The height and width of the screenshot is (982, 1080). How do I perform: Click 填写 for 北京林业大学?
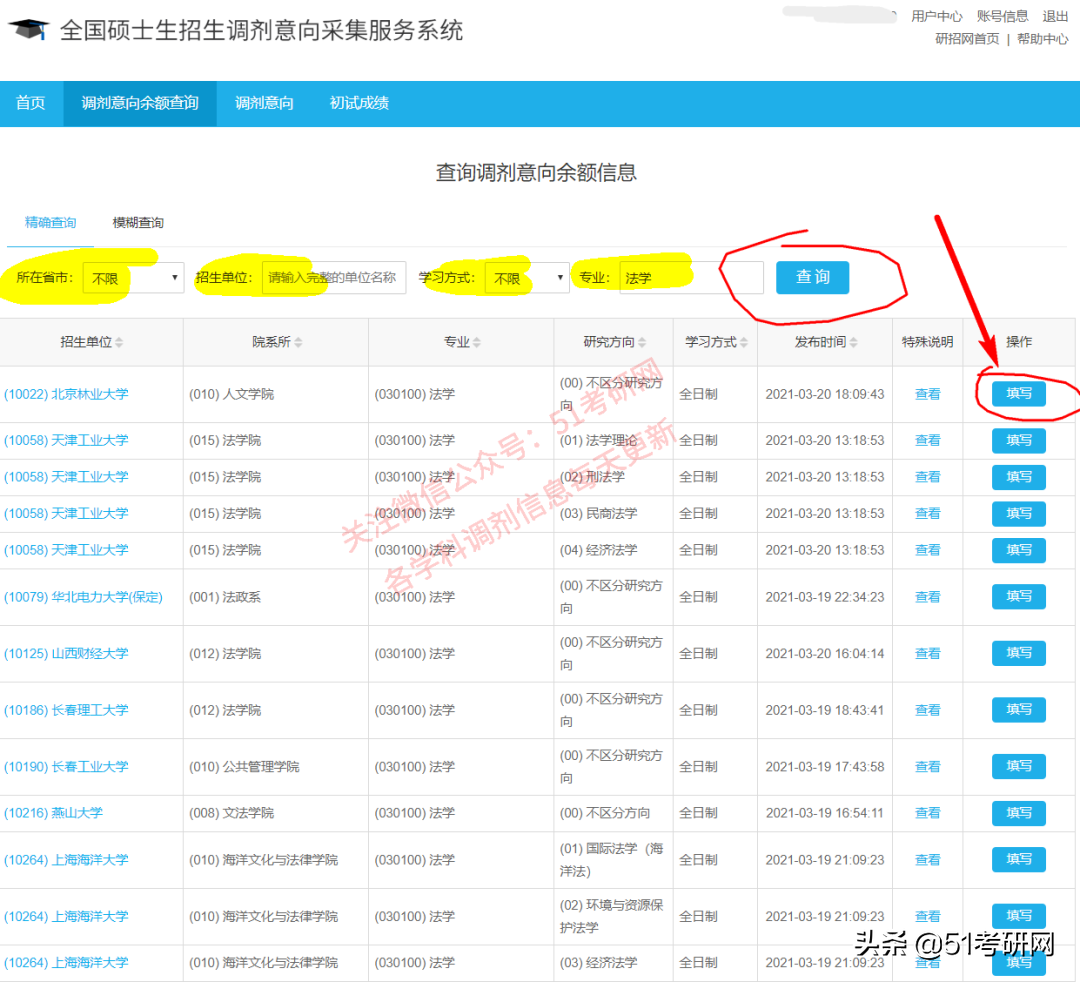[1018, 393]
